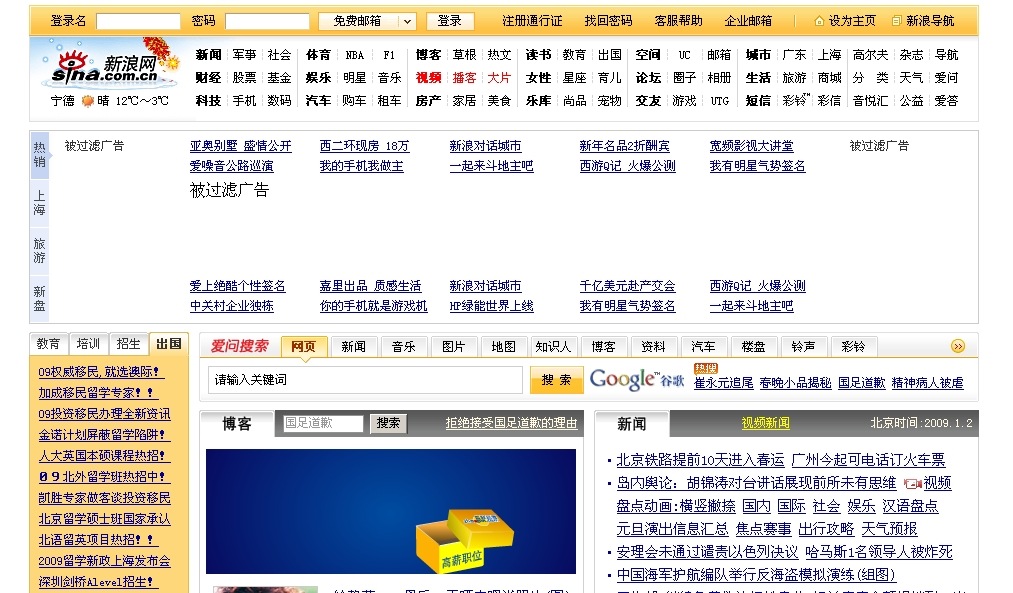Image resolution: width=1013 pixels, height=593 pixels.
Task: Switch to the 教育 sidebar tab
Action: (48, 344)
